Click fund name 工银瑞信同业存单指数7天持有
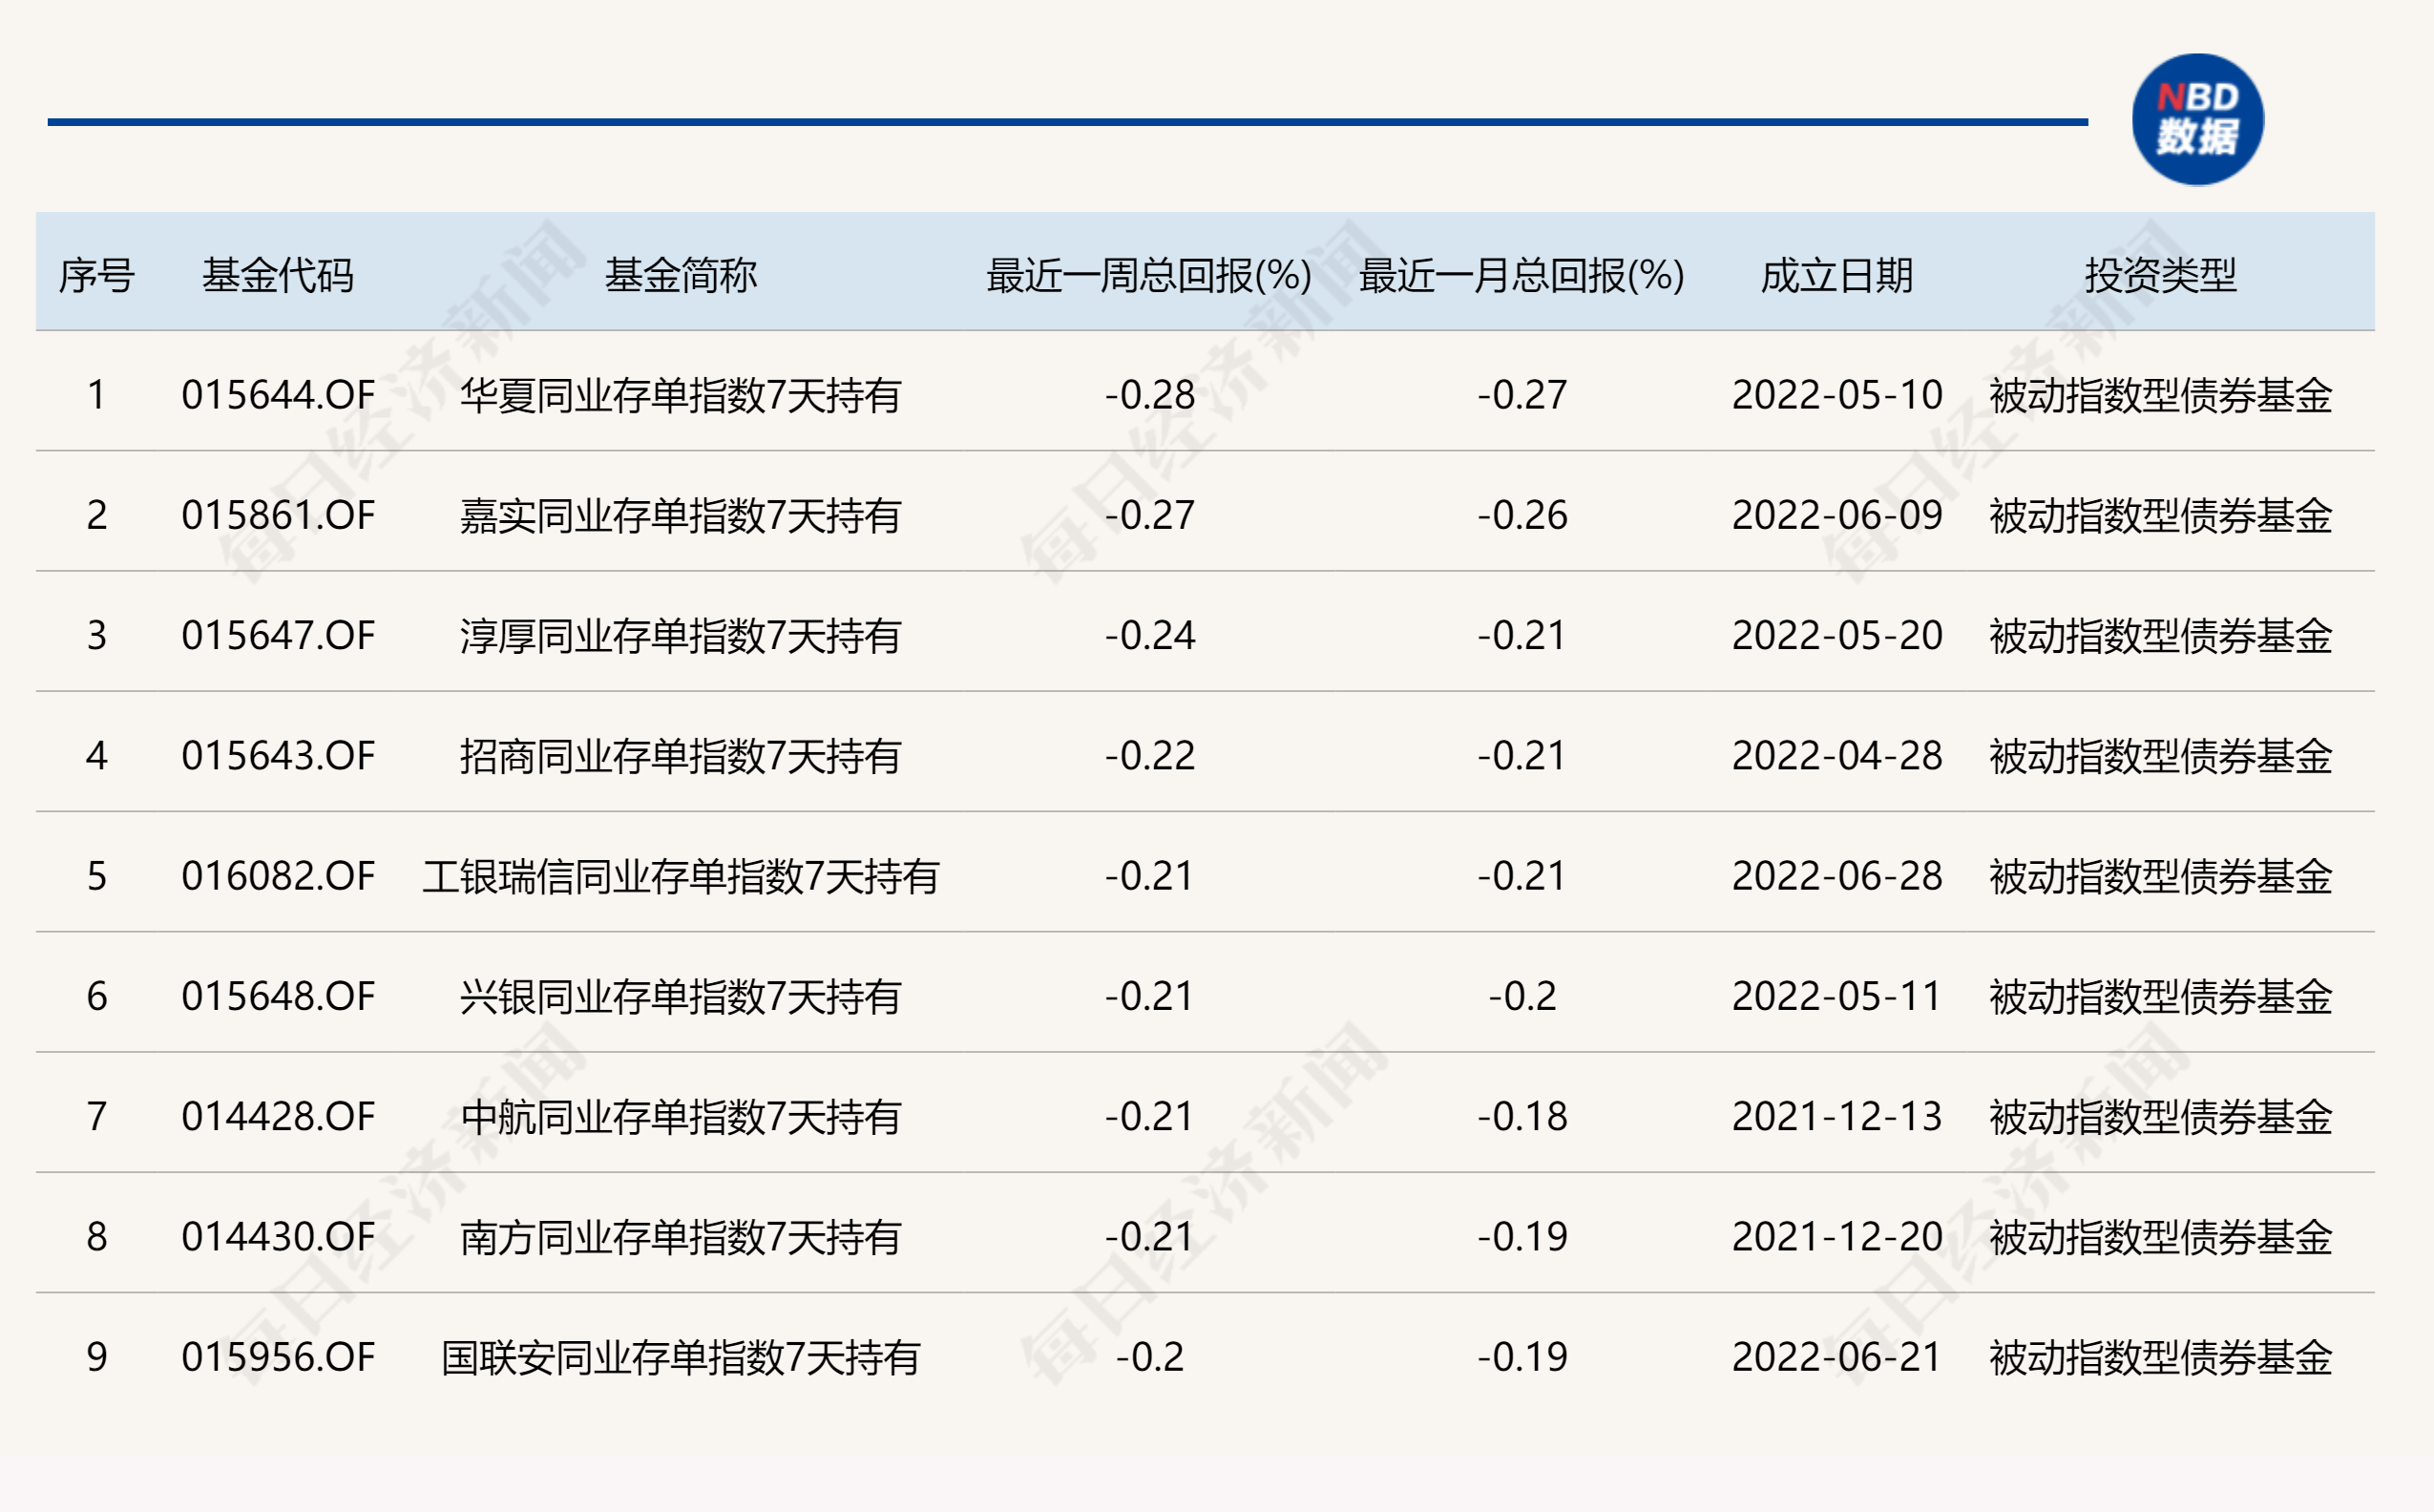The height and width of the screenshot is (1512, 2434). pyautogui.click(x=681, y=876)
